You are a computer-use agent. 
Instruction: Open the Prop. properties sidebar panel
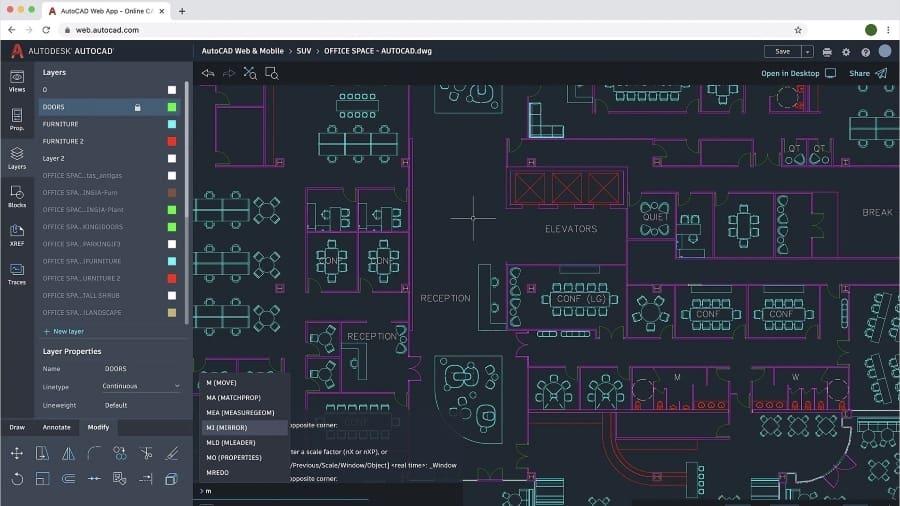click(17, 119)
